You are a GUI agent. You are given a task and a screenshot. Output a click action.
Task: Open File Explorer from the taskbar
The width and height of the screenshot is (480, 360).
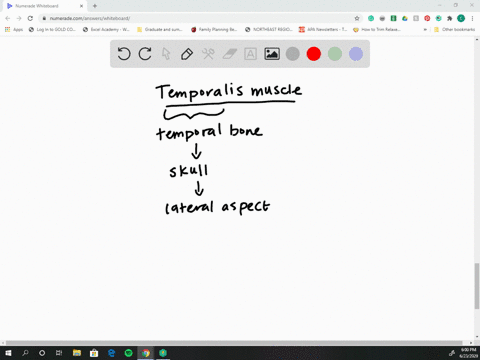[77, 353]
